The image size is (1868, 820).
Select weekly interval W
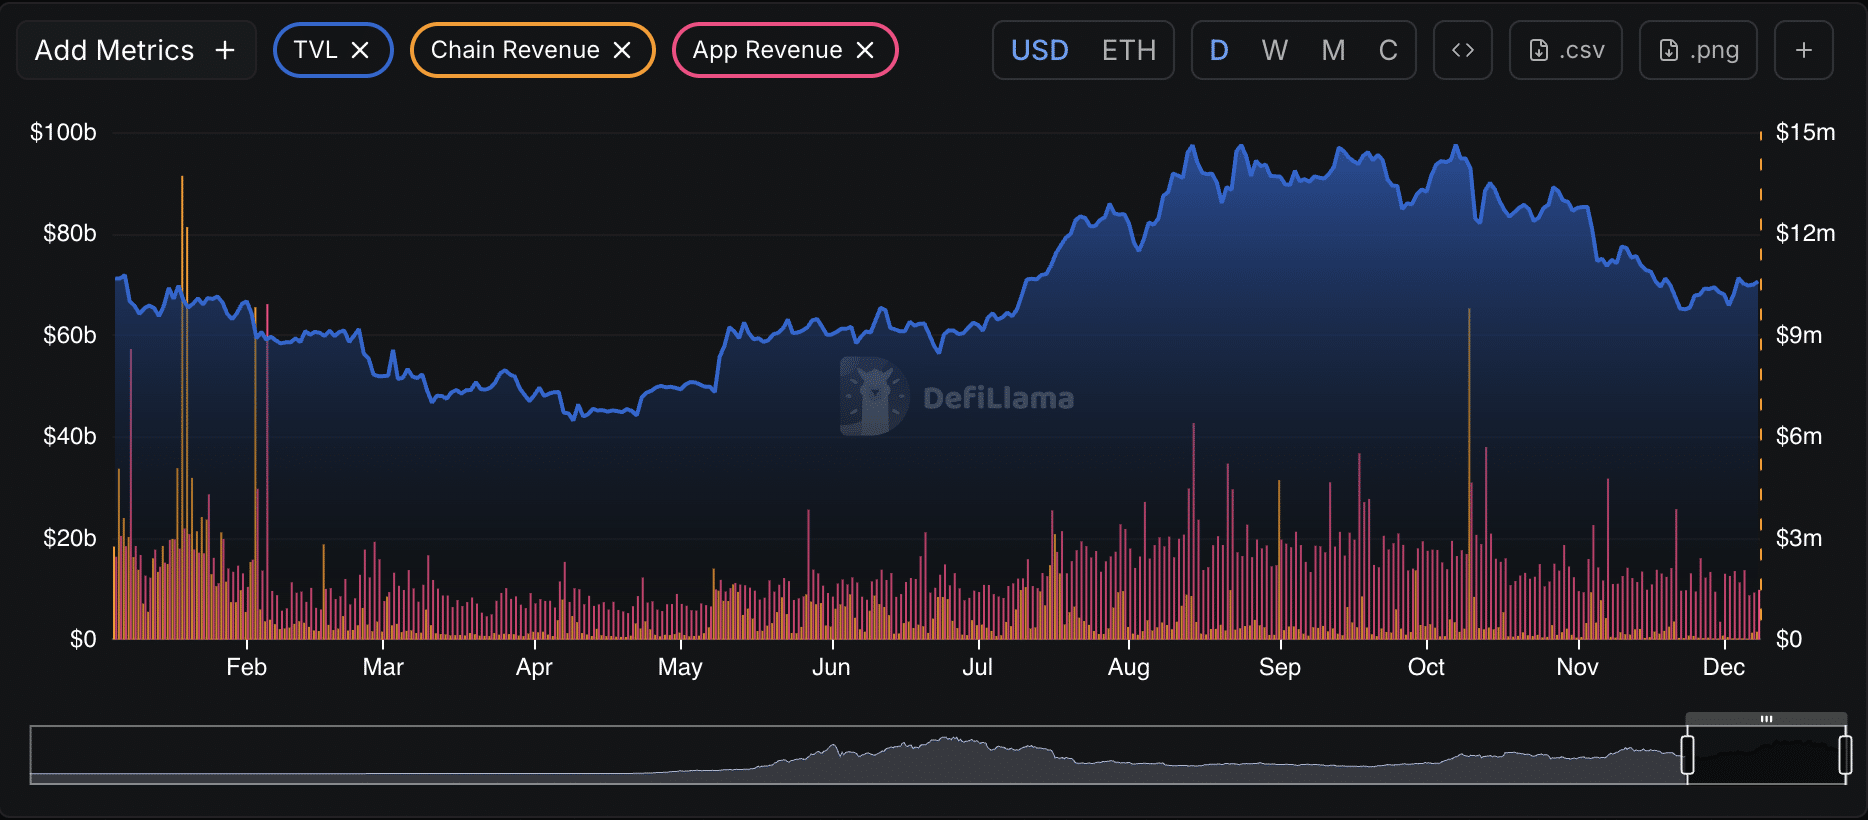pos(1274,50)
